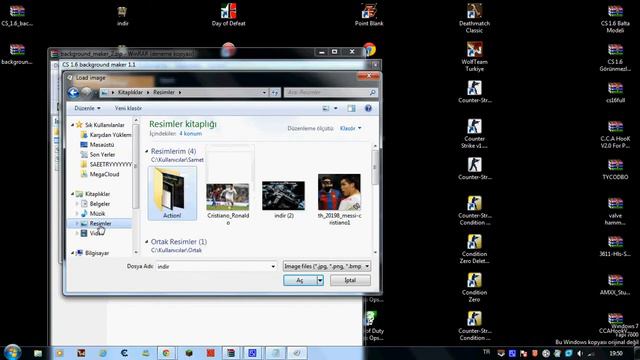Open the 4 konum locations link

191,133
